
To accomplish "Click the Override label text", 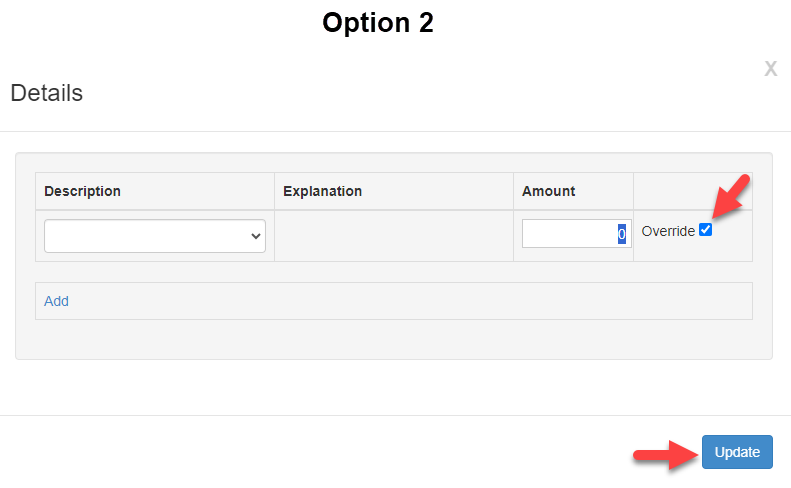I will click(x=668, y=231).
